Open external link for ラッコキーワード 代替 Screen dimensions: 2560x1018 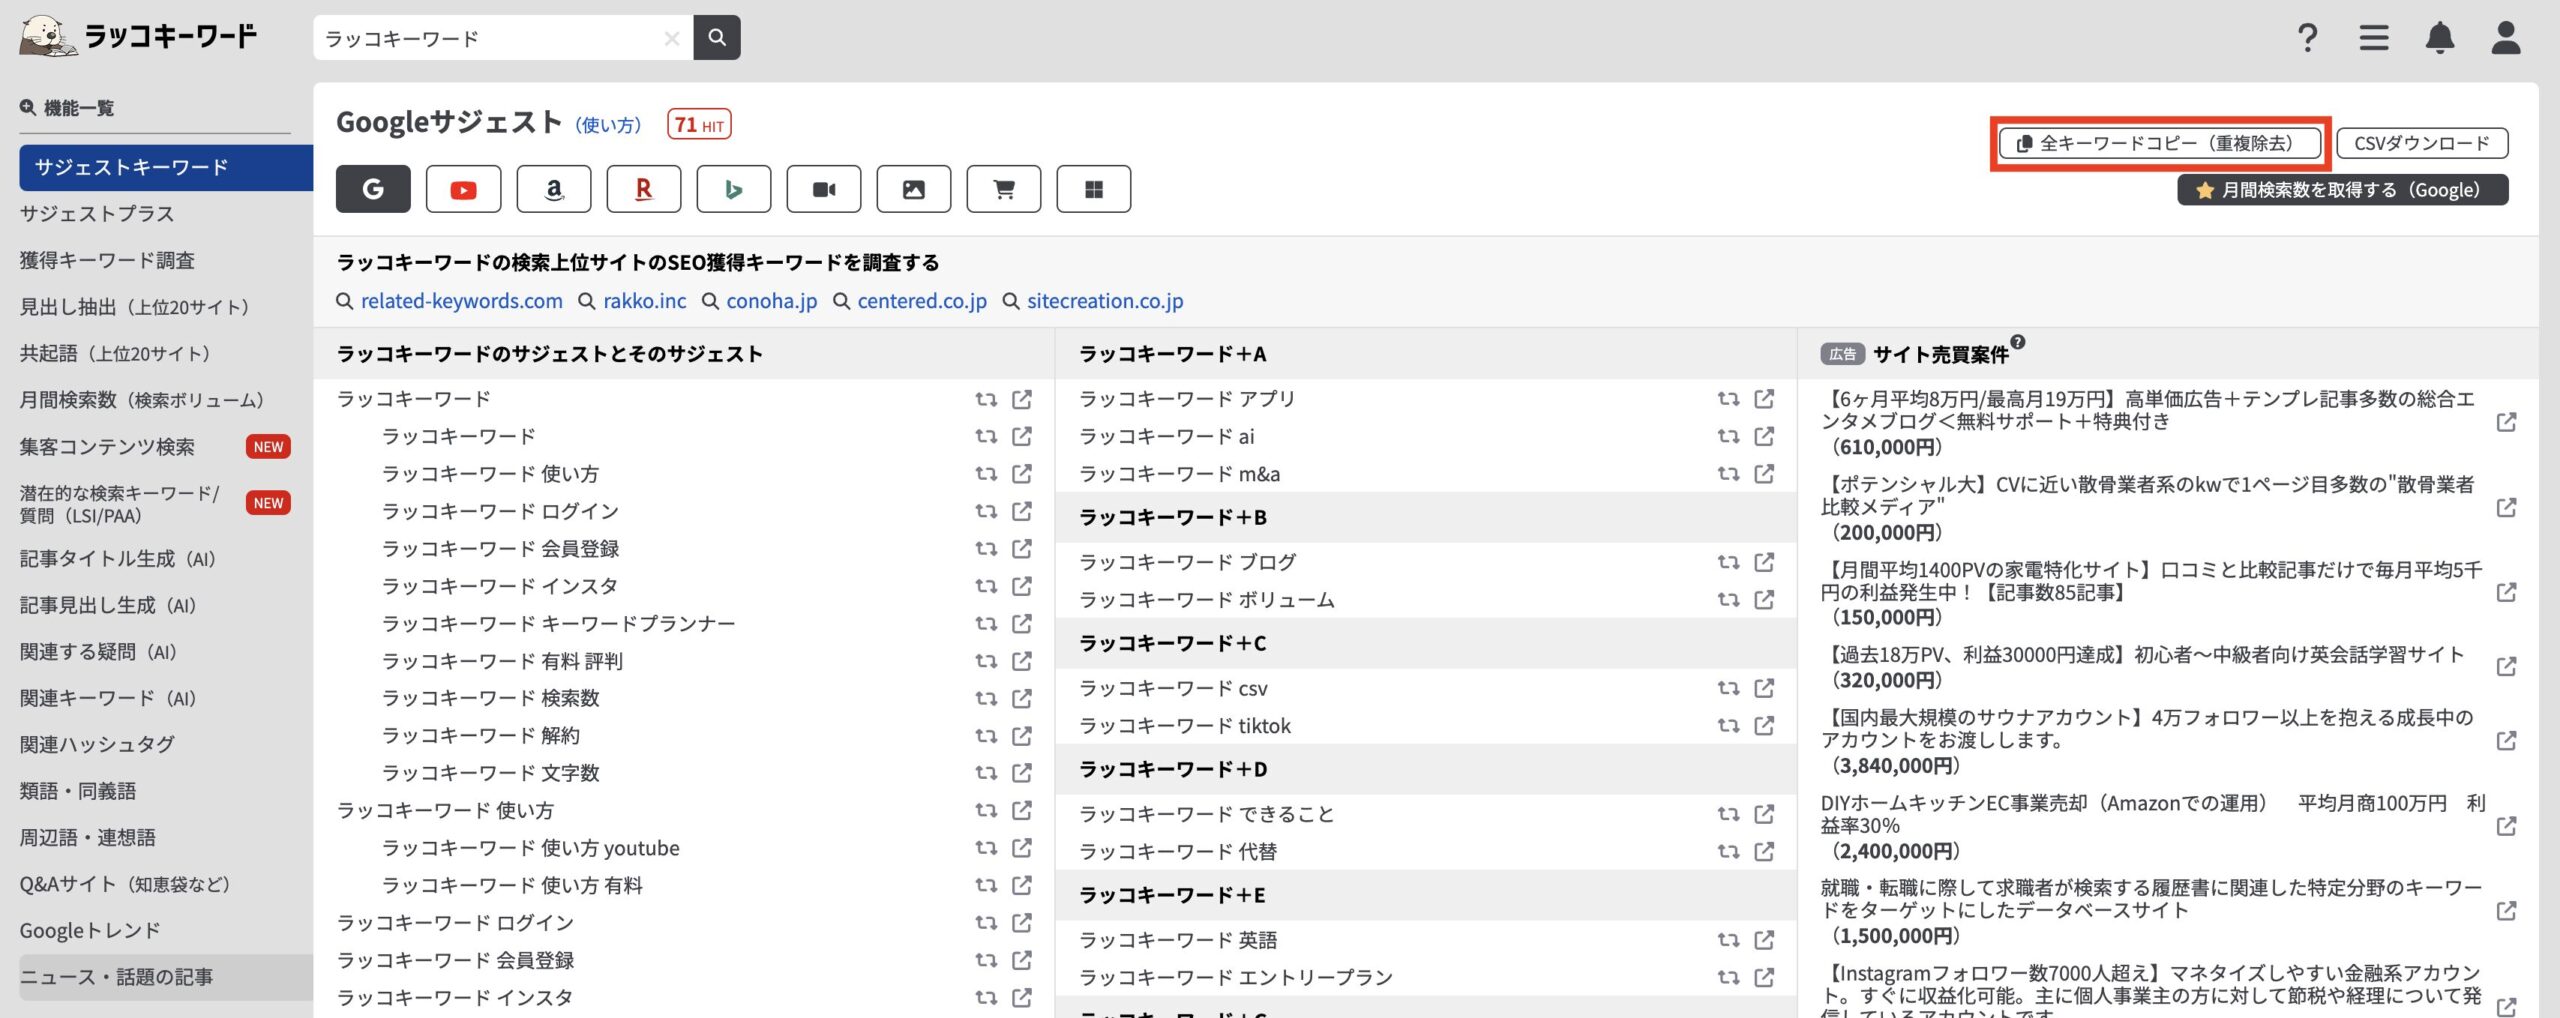[x=1765, y=851]
